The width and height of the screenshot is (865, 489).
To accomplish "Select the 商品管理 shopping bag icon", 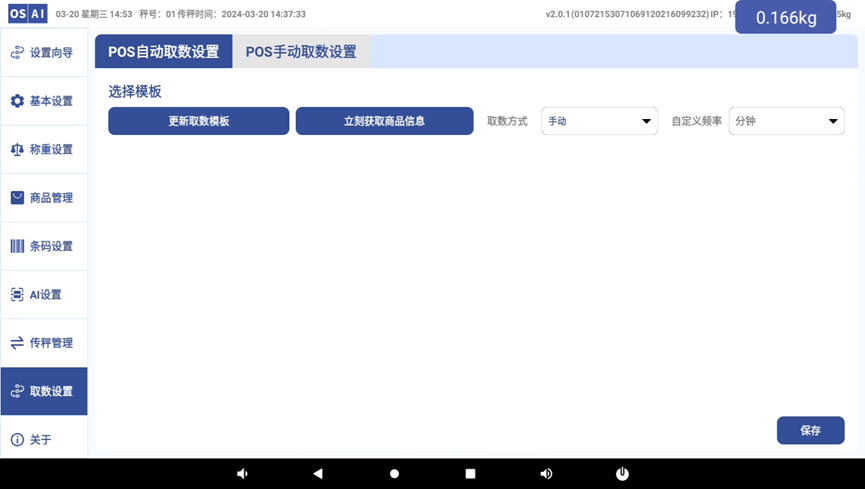I will point(17,198).
